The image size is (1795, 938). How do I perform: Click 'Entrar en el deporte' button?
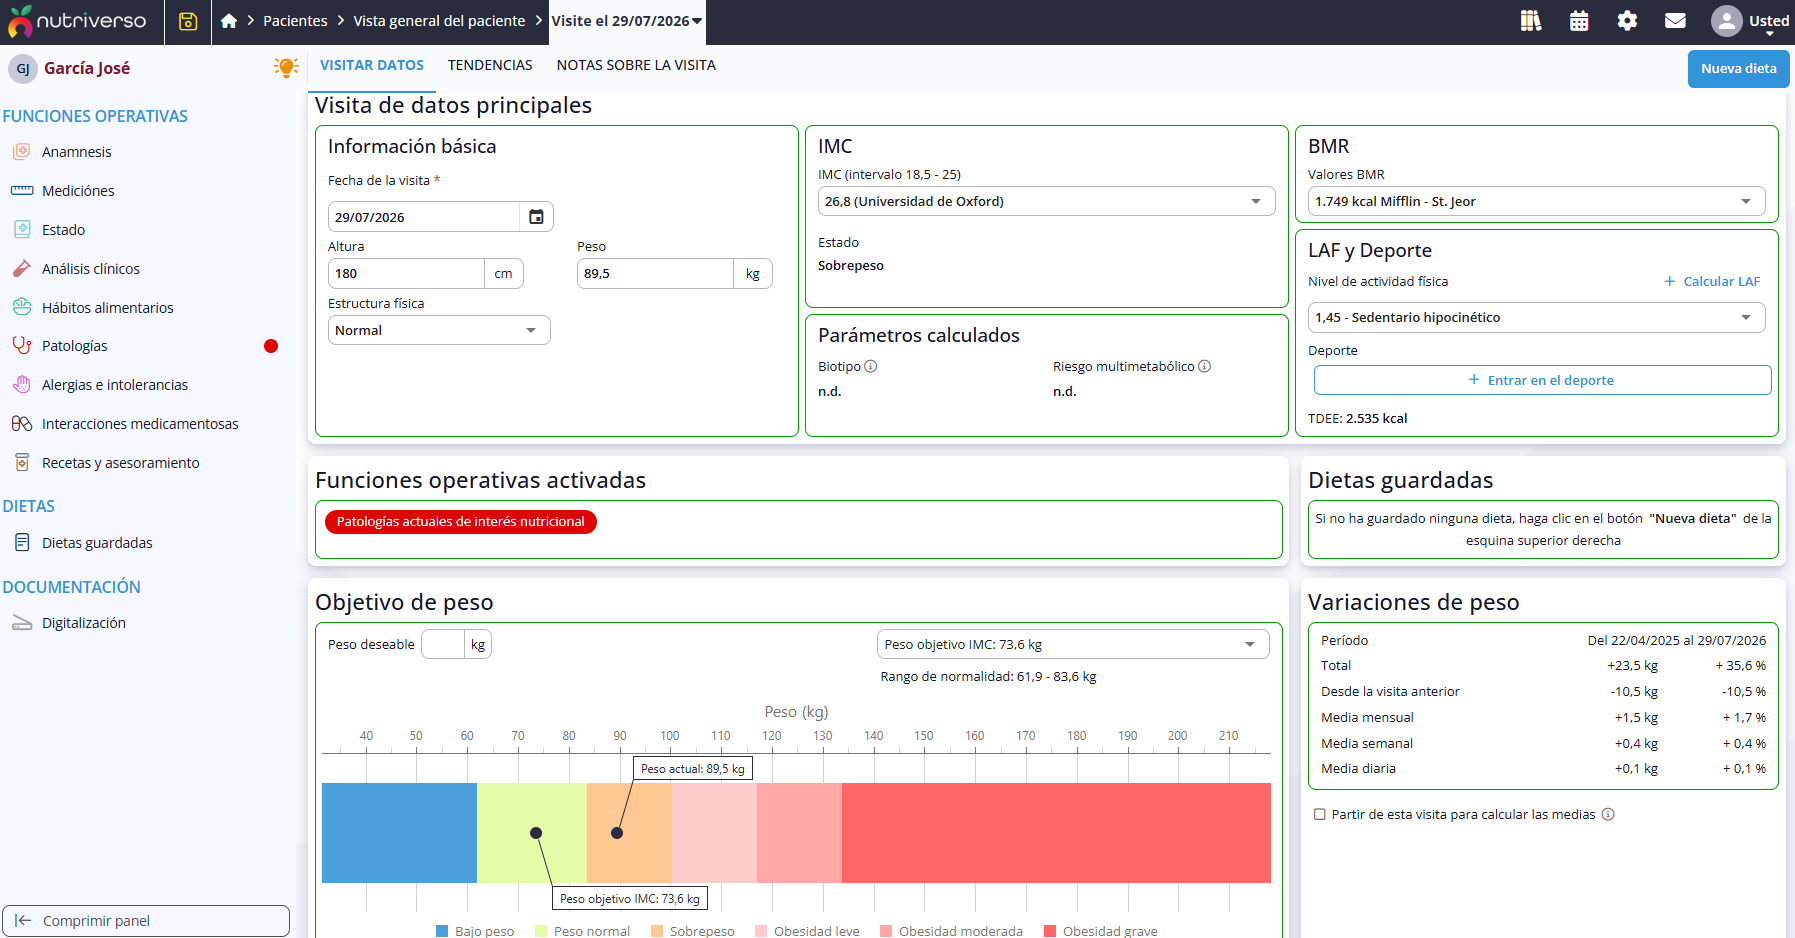(1542, 380)
